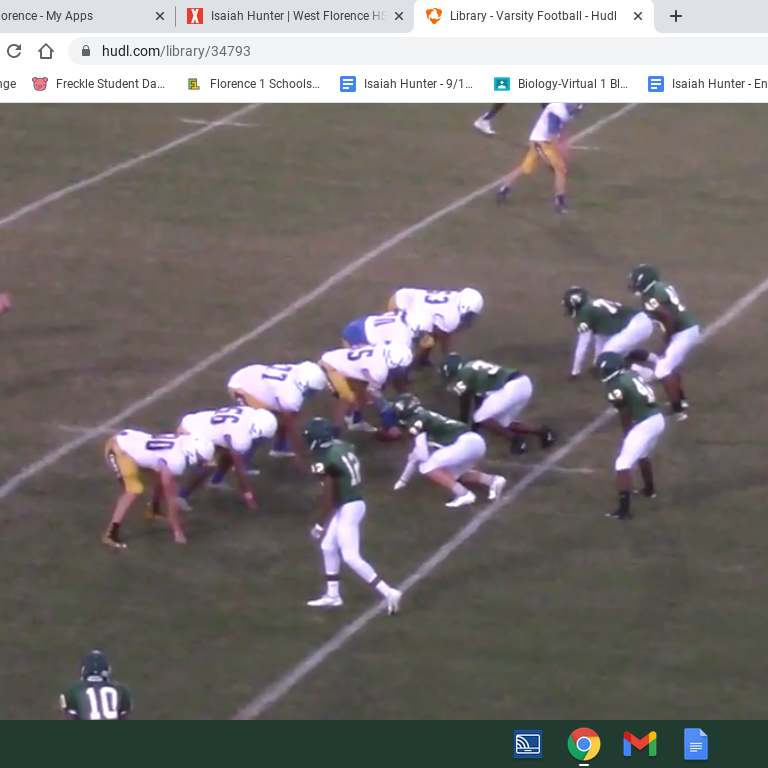Open Chrome from the shelf

(584, 744)
